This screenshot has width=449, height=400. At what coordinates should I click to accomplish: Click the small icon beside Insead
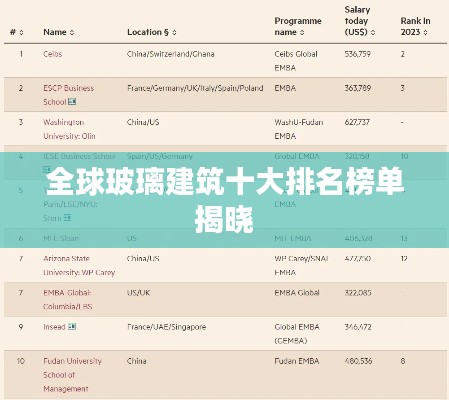(72, 327)
